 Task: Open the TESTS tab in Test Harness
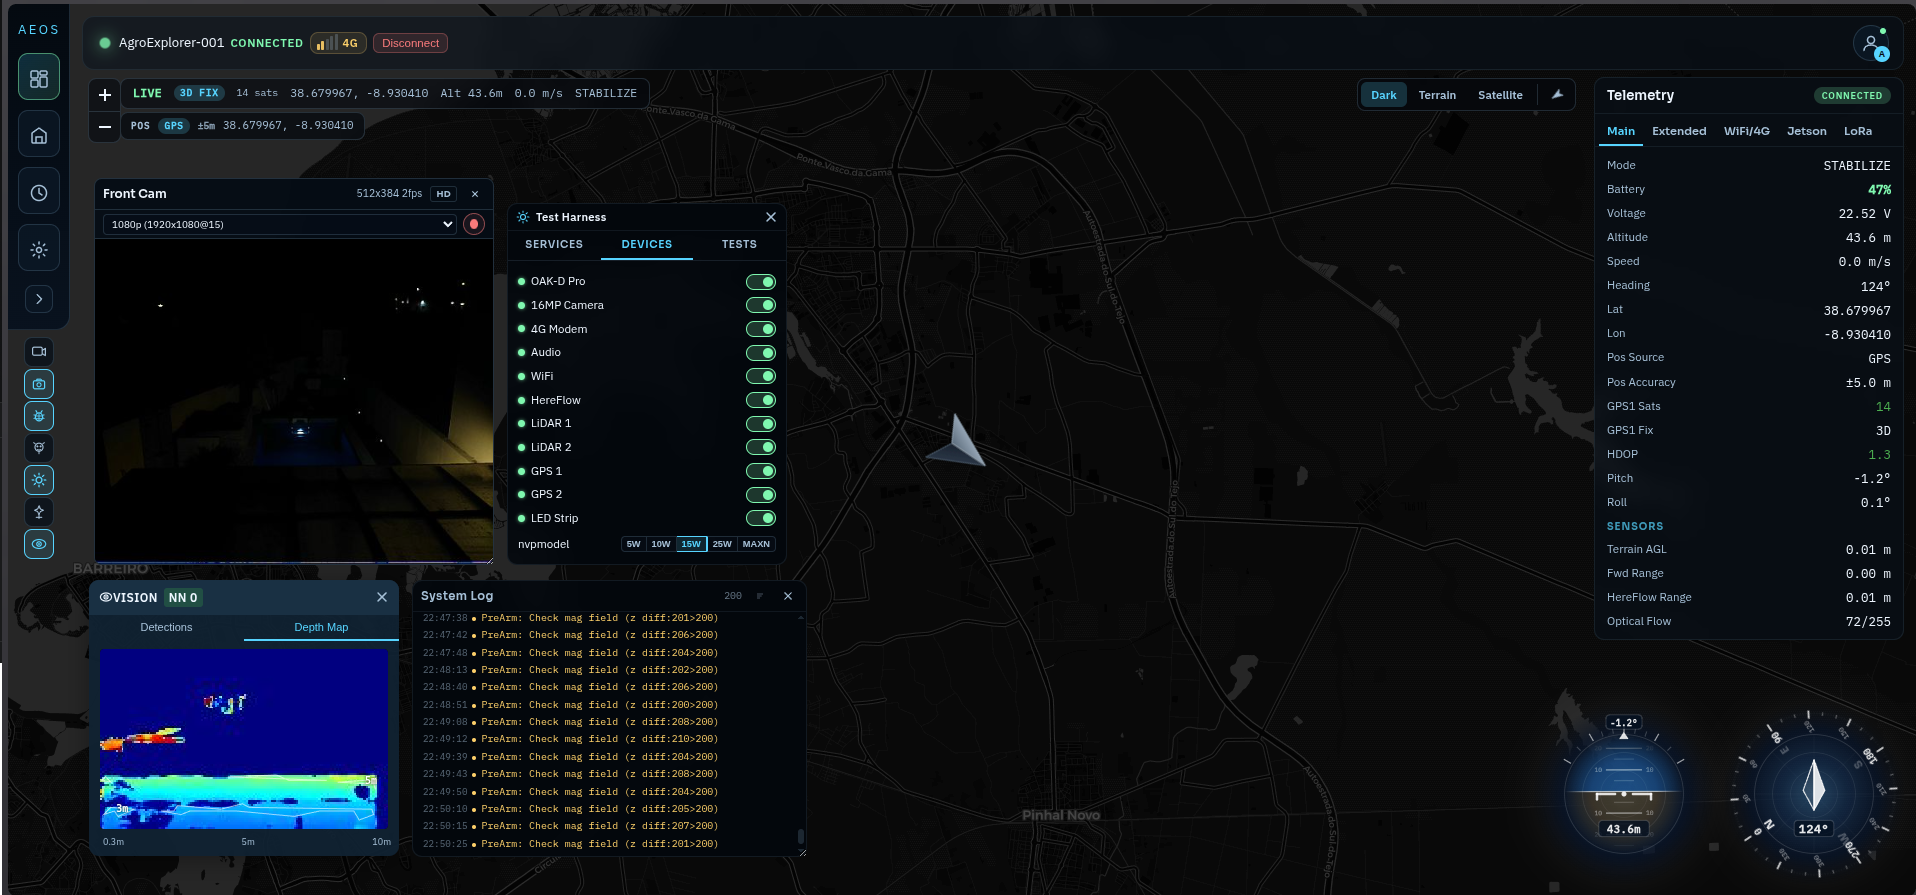(x=739, y=244)
